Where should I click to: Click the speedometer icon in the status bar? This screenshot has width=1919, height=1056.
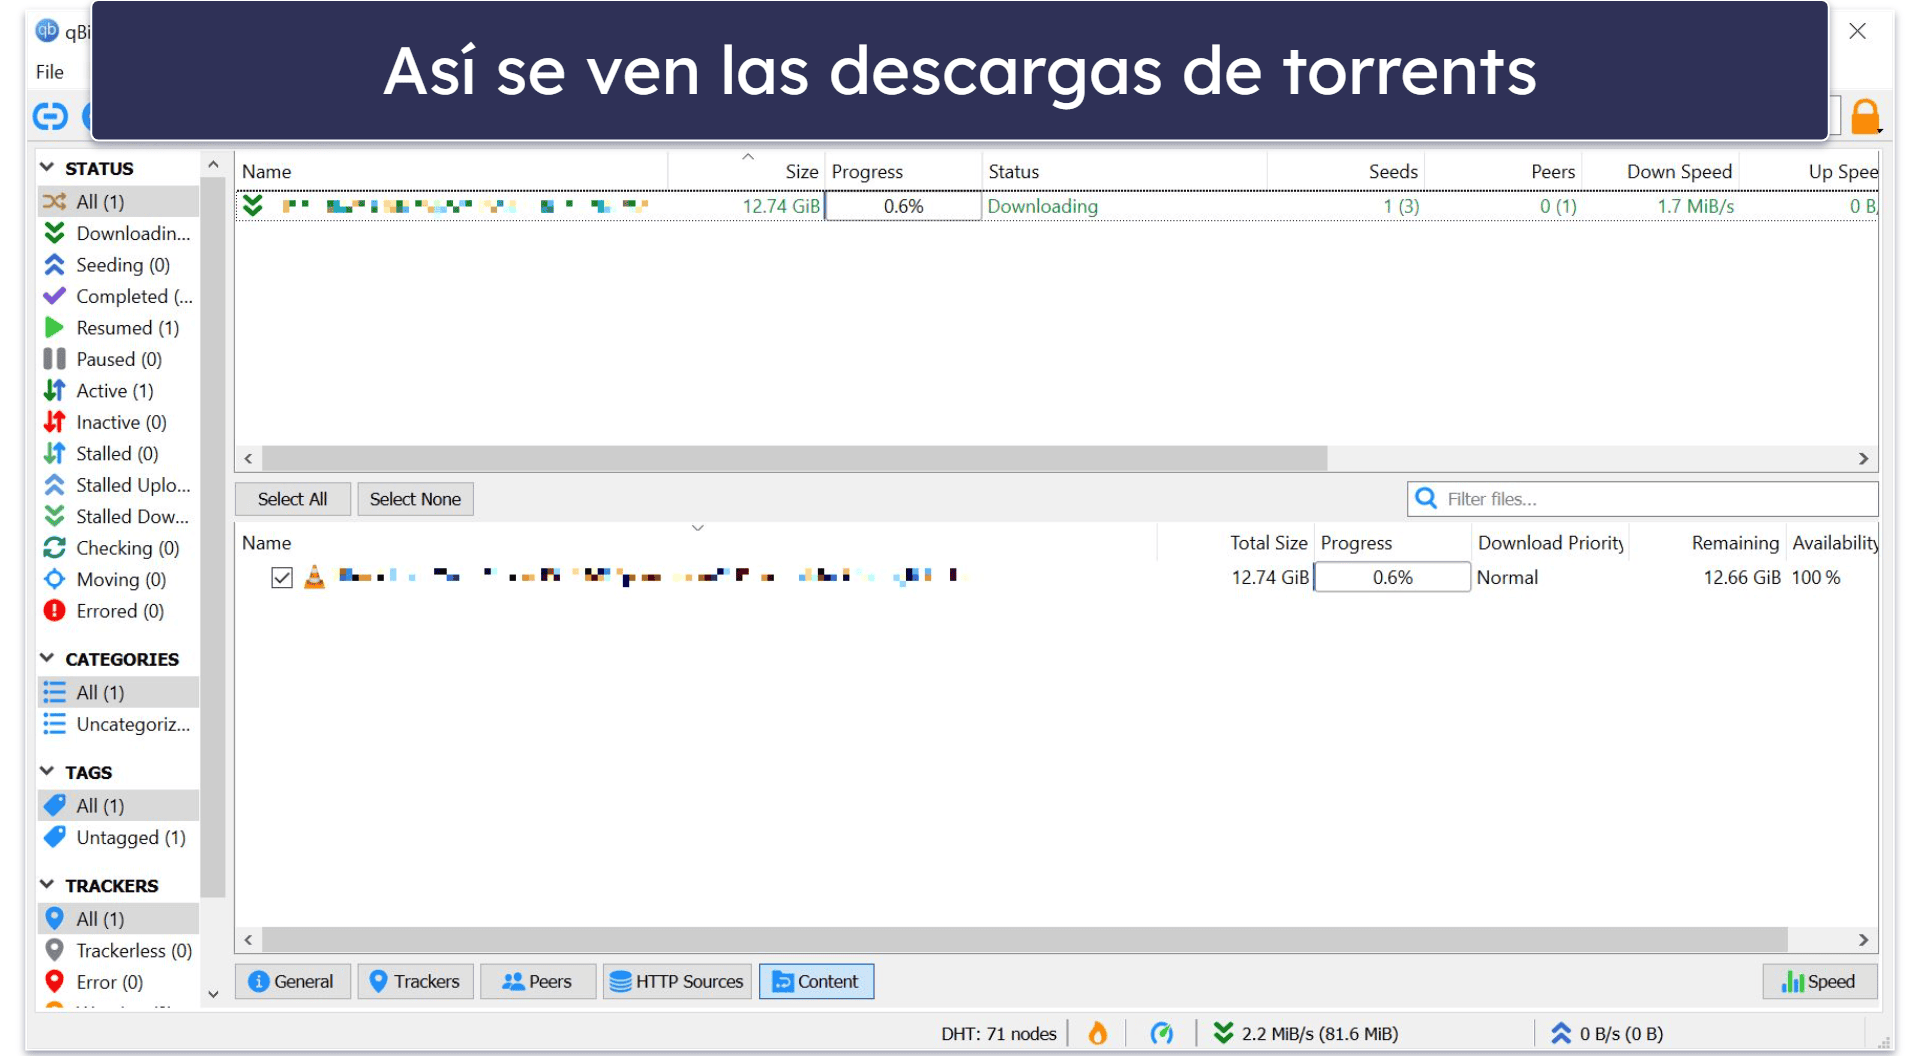click(1162, 1033)
